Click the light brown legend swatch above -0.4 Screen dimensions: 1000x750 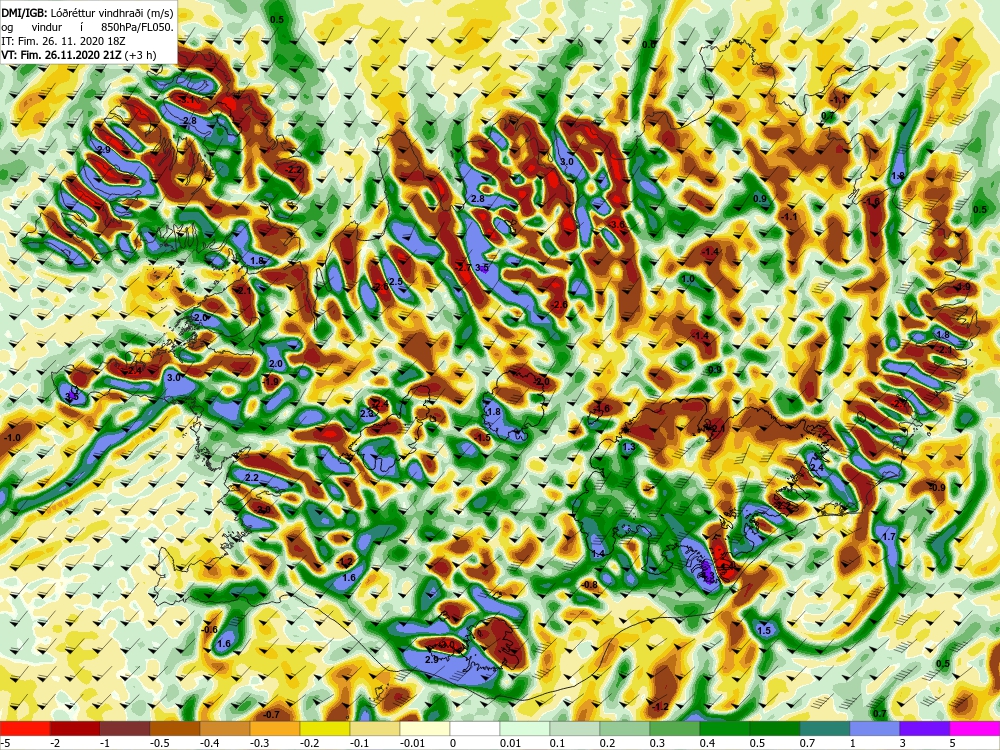click(x=225, y=728)
